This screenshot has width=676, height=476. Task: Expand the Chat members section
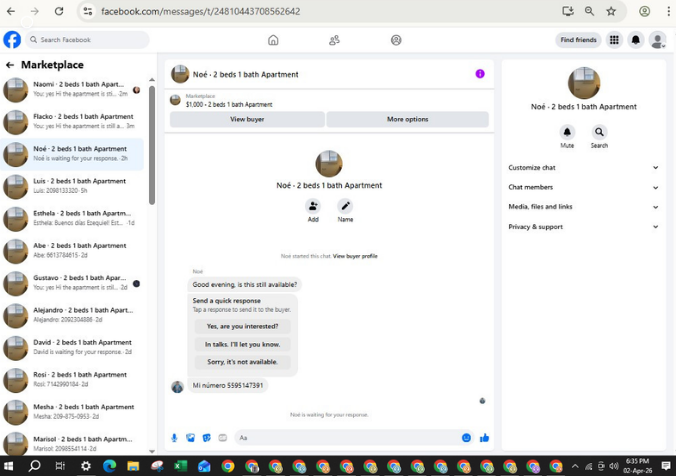click(x=583, y=187)
